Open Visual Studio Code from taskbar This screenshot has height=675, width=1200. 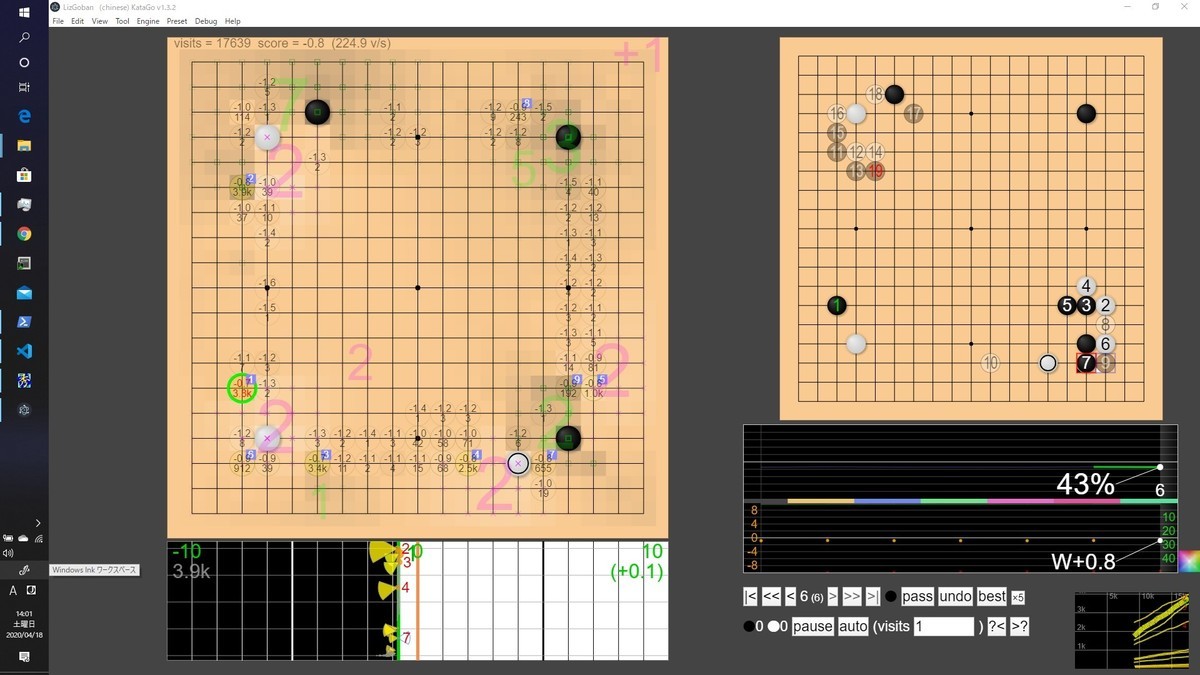coord(24,351)
